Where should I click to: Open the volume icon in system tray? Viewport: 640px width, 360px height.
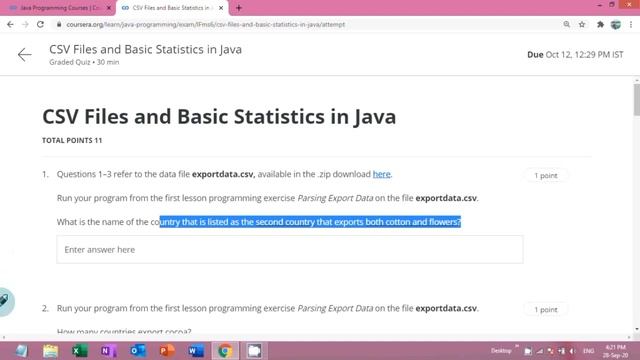point(572,351)
